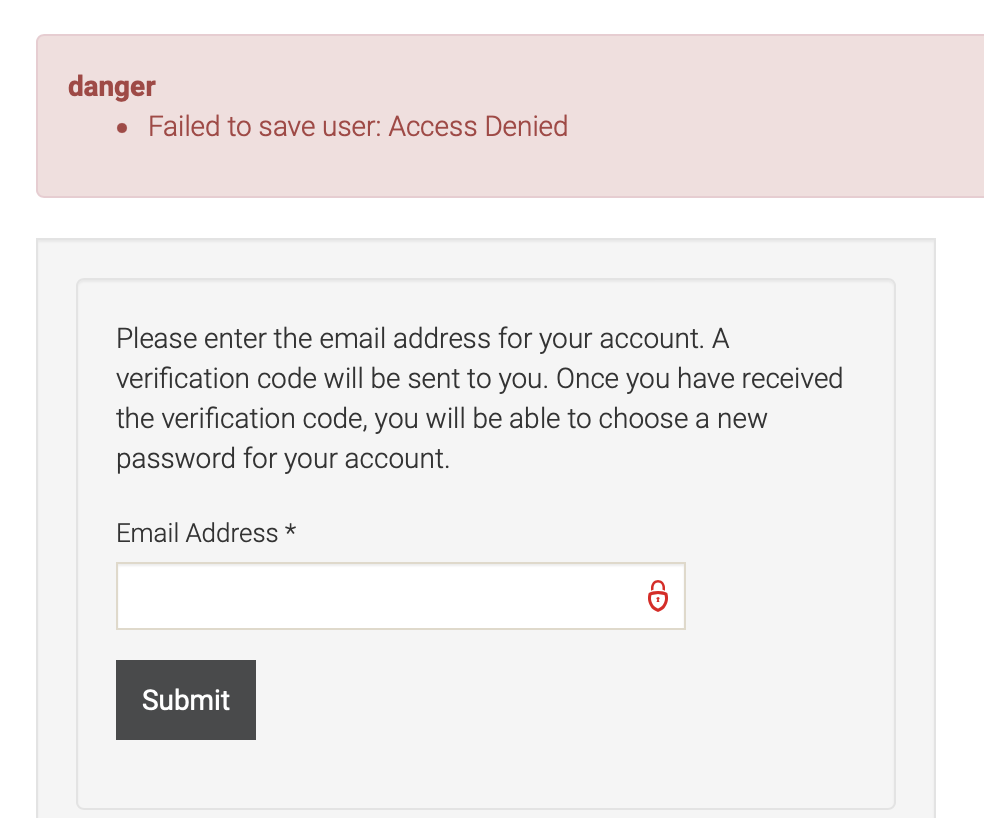The height and width of the screenshot is (818, 984).
Task: Click the bullet point before the error message
Action: (x=122, y=129)
